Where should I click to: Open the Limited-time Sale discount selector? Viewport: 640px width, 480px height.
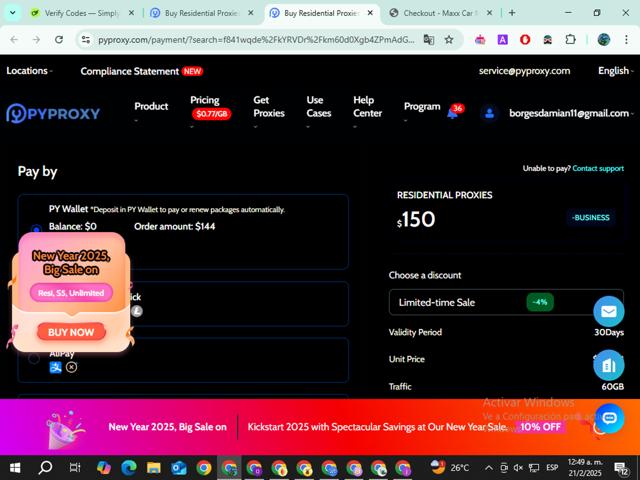point(506,302)
